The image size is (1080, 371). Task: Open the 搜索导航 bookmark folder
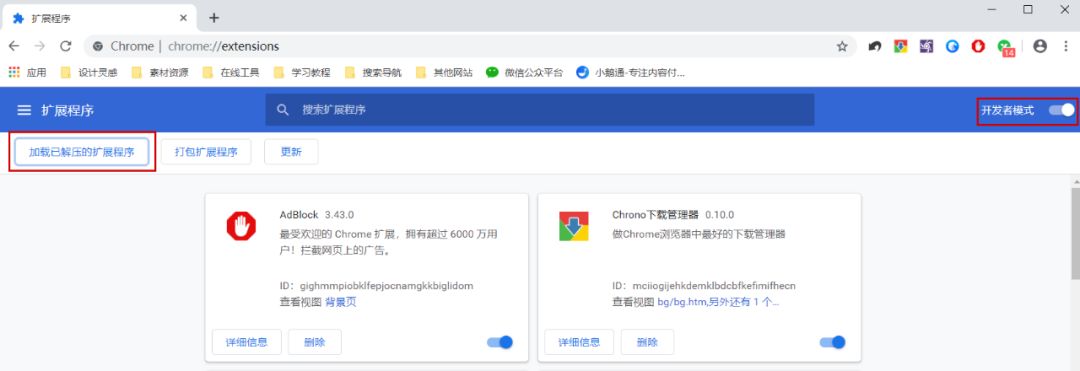tap(373, 72)
